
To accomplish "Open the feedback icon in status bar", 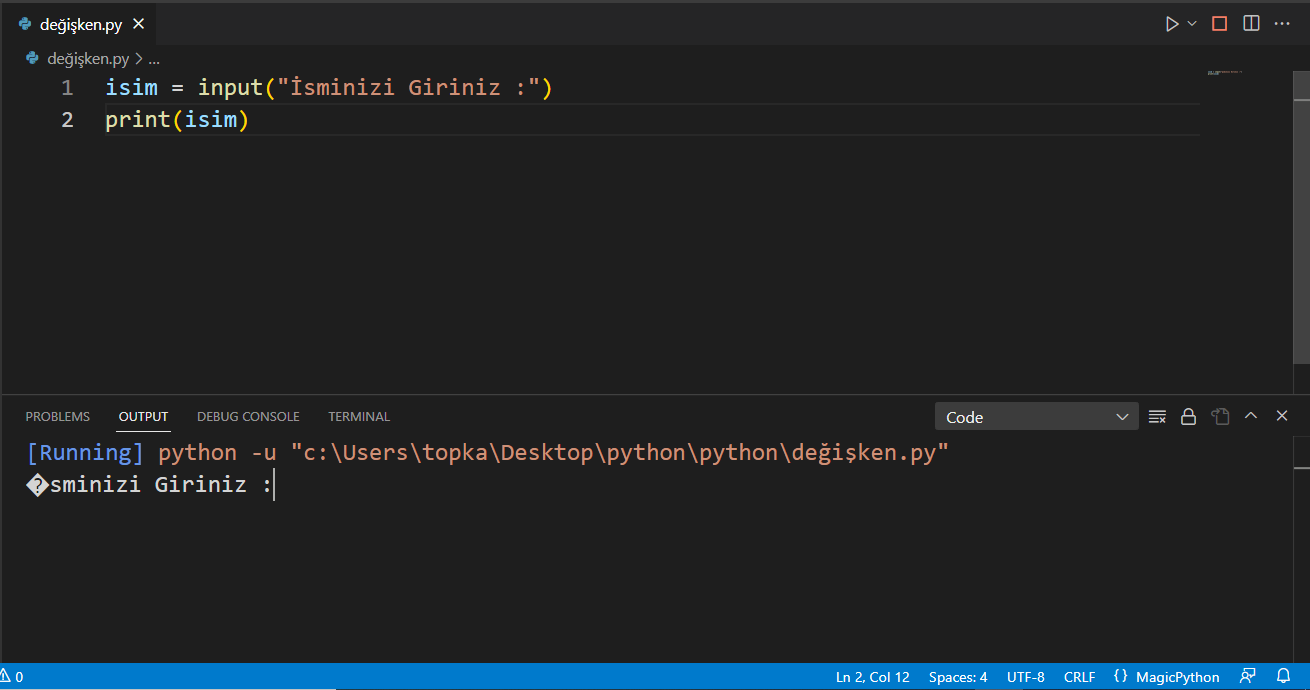I will click(x=1248, y=677).
